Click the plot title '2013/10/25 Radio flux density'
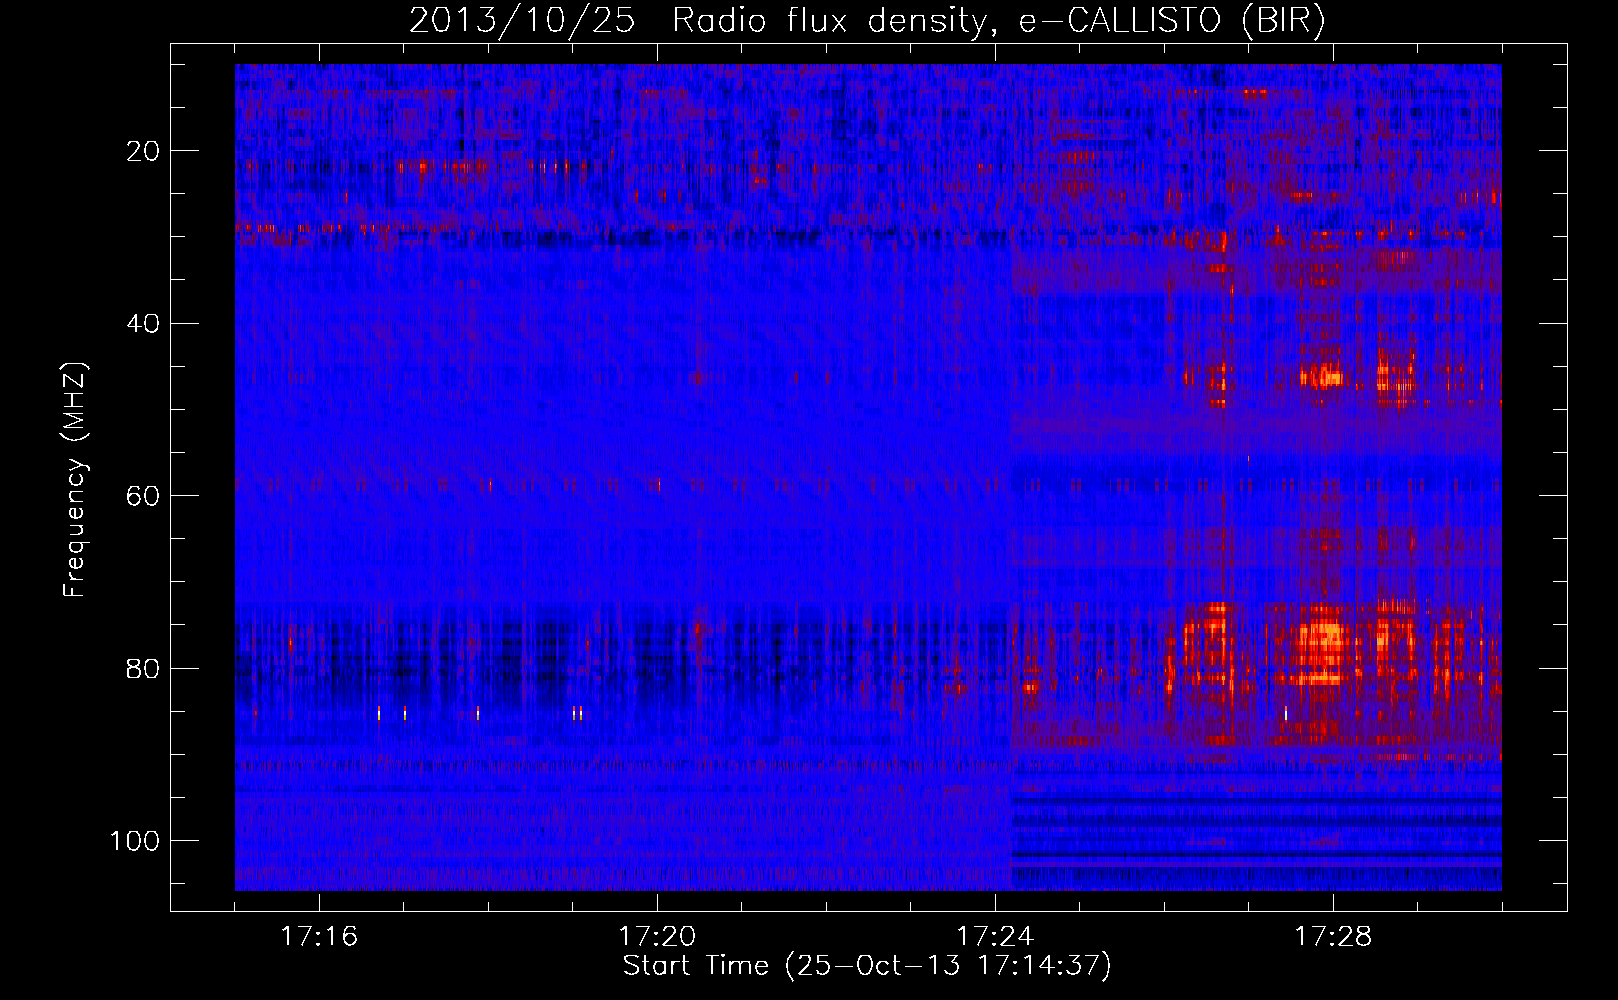 click(867, 21)
